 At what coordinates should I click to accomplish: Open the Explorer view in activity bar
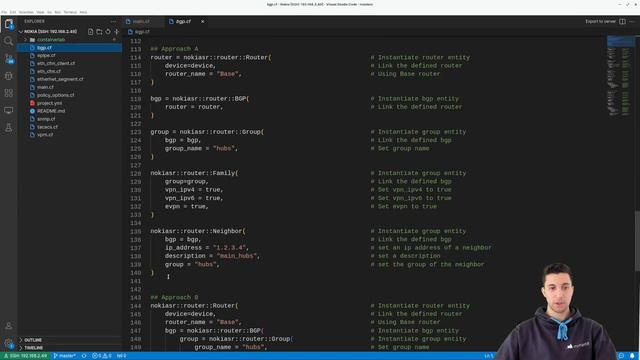(9, 24)
